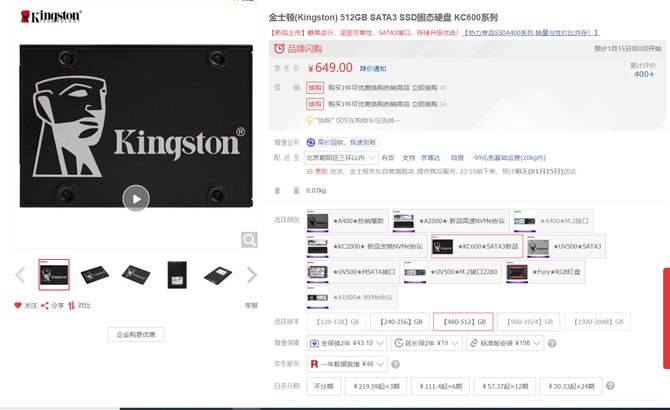This screenshot has height=410, width=670.
Task: Click the 对比 compare icon
Action: coord(72,305)
